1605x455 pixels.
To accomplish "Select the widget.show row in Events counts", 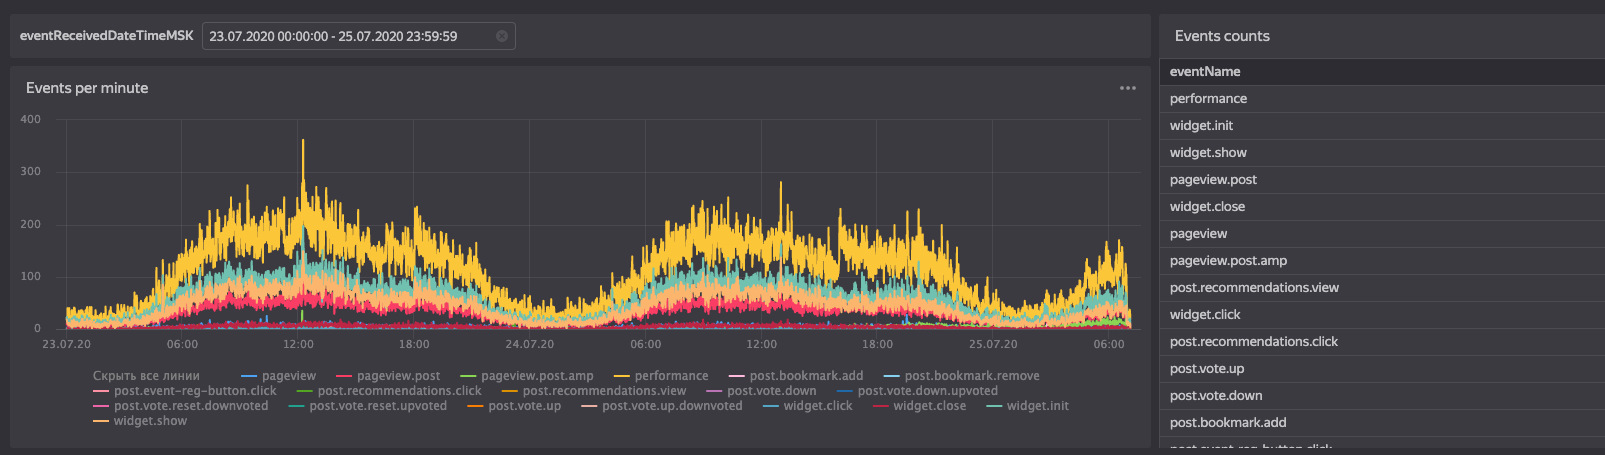I will (1382, 153).
